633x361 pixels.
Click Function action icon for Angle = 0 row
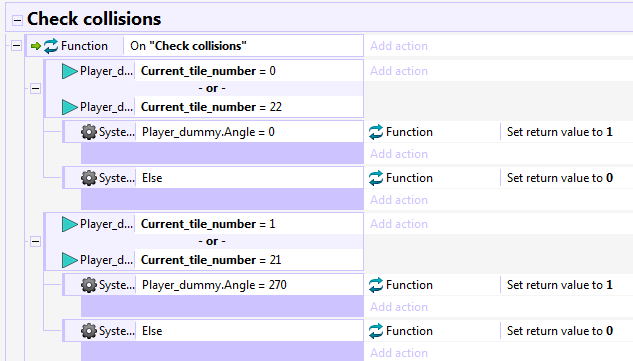[x=376, y=132]
